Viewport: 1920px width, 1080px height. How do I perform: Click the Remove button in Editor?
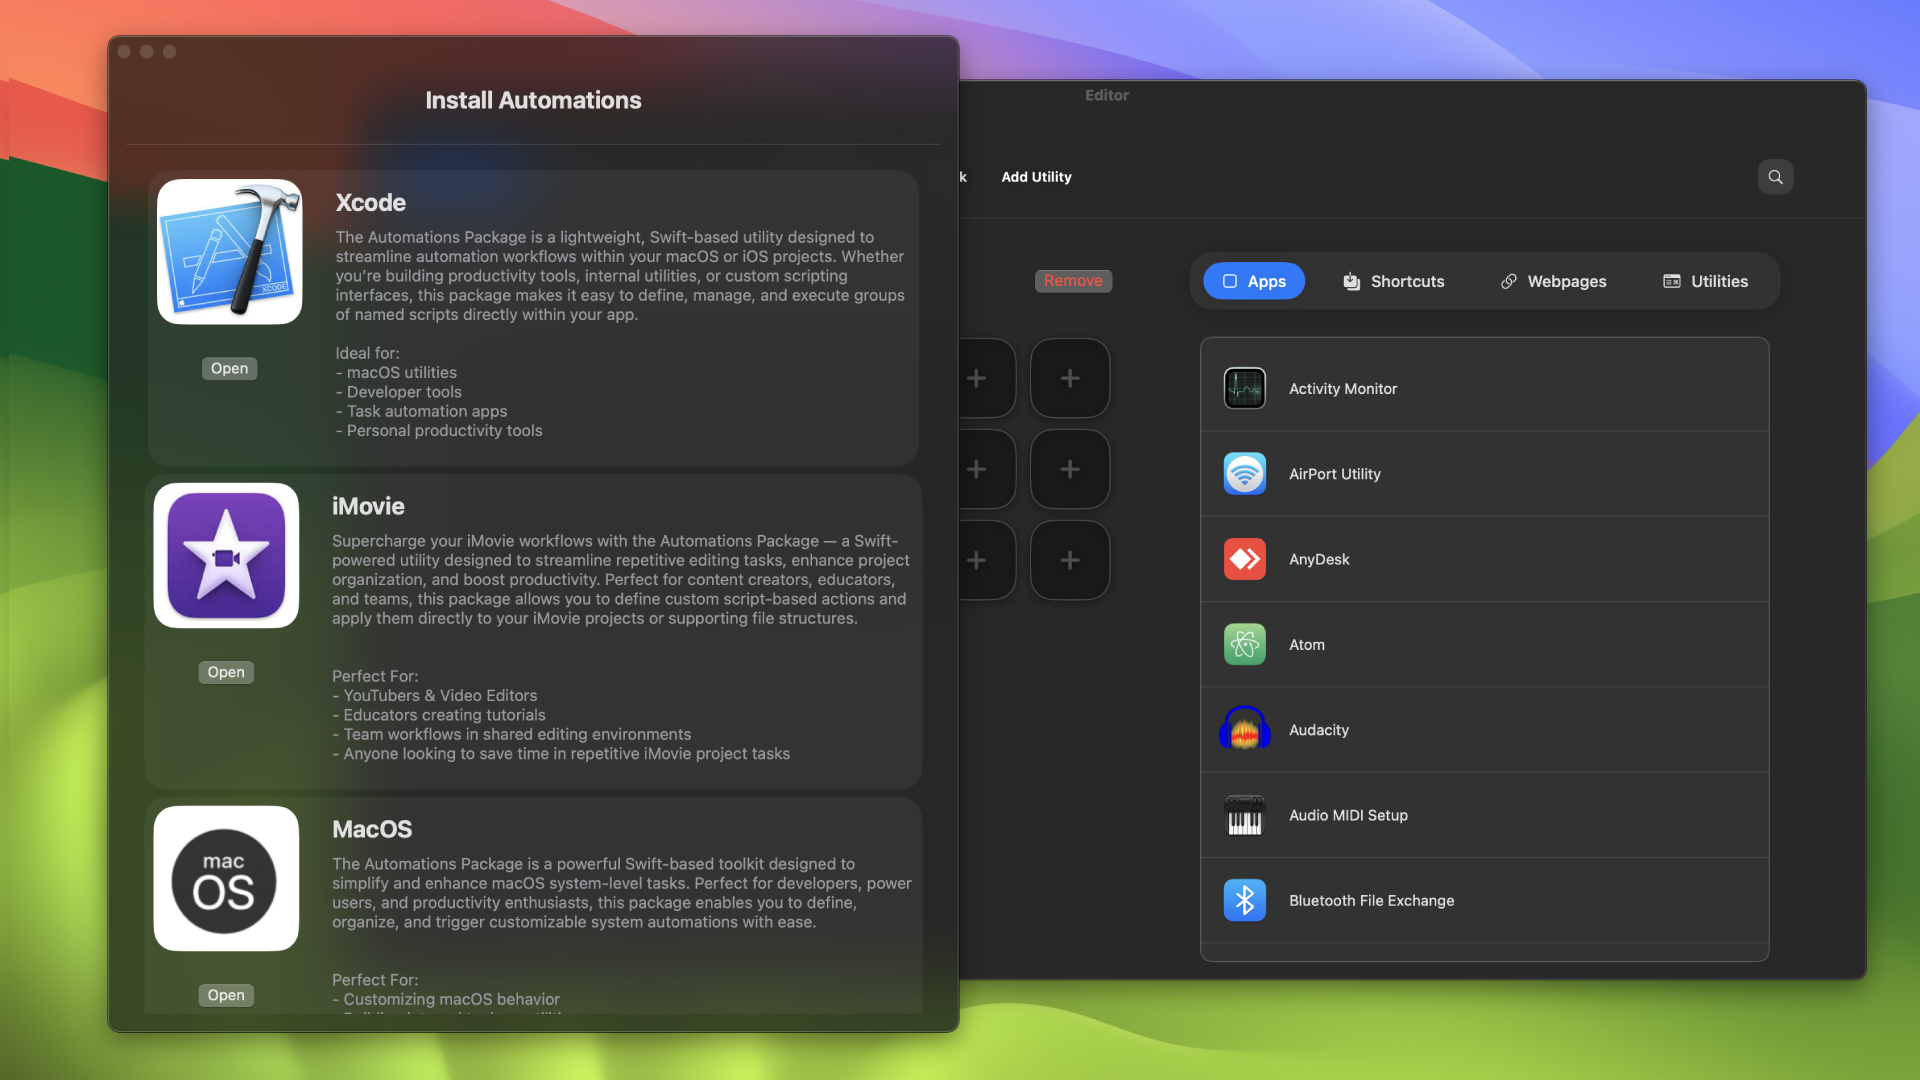(x=1073, y=281)
